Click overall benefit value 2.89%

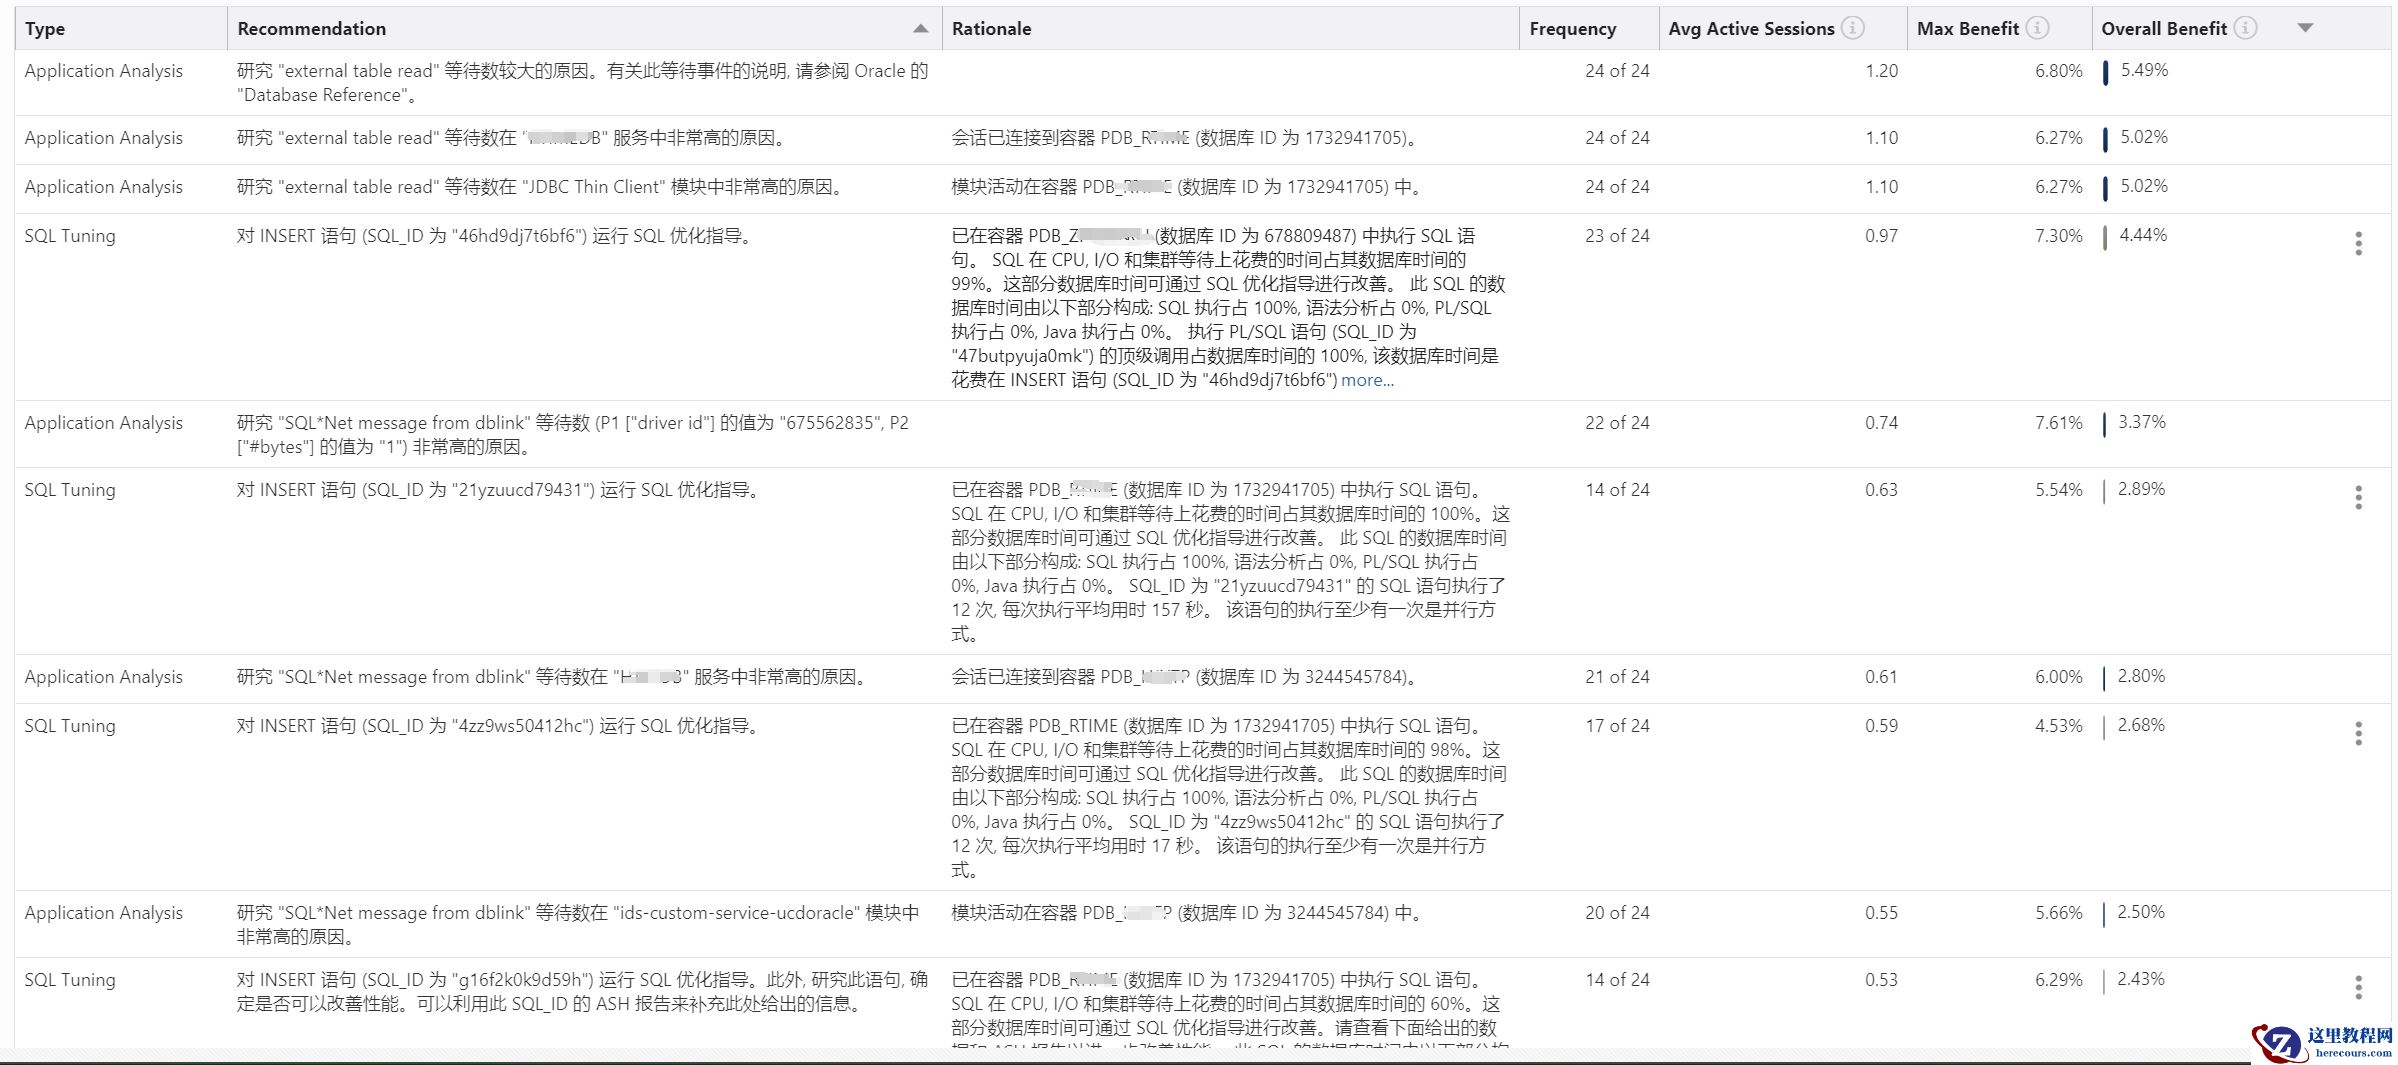point(2141,489)
